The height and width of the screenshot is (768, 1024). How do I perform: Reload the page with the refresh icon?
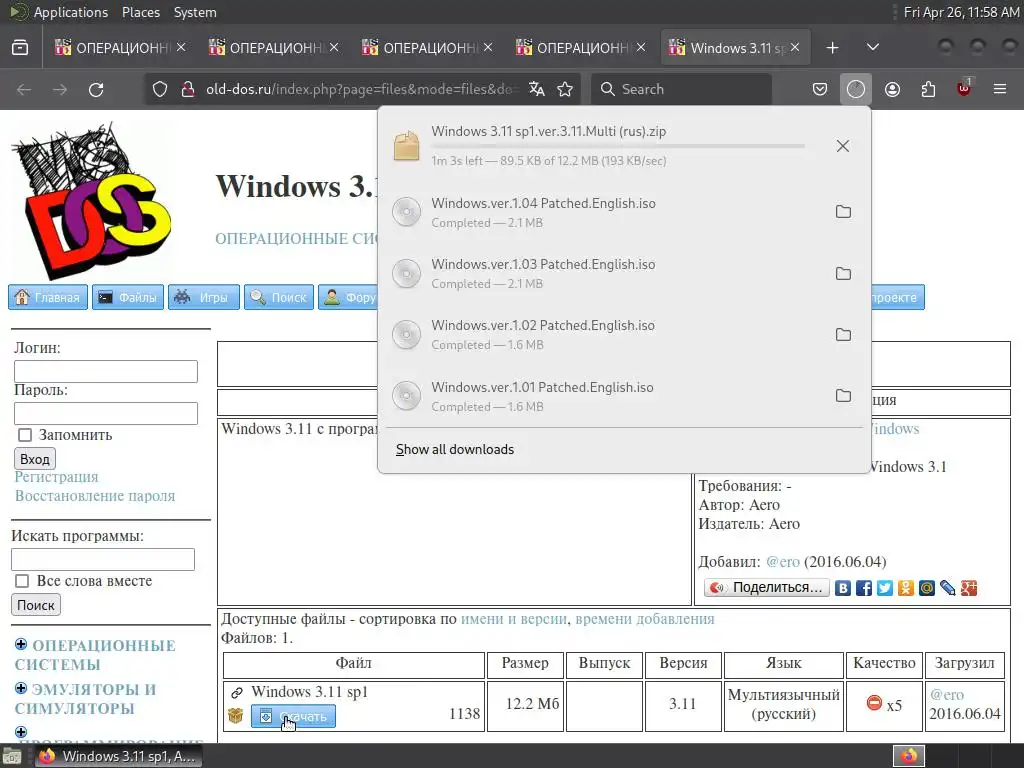tap(96, 89)
